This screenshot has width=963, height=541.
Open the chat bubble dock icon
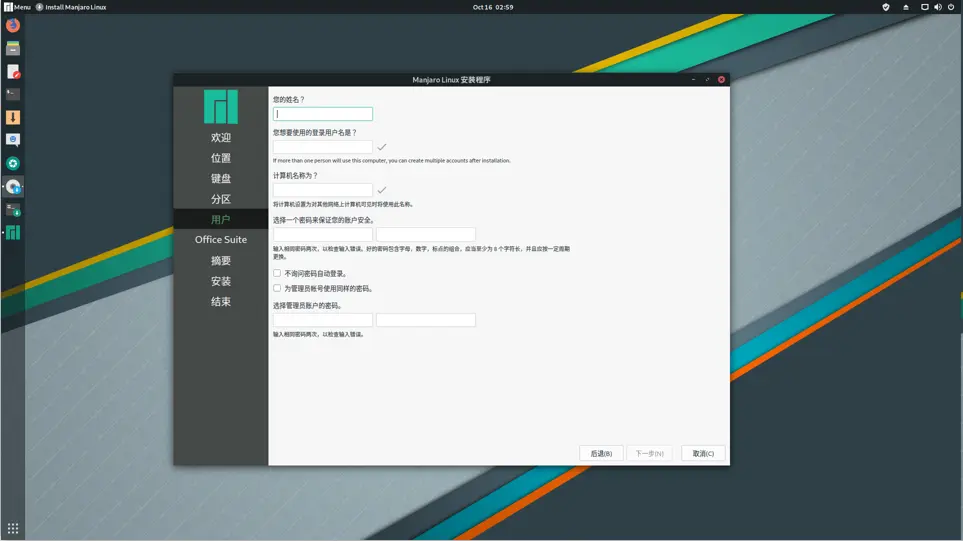click(13, 140)
